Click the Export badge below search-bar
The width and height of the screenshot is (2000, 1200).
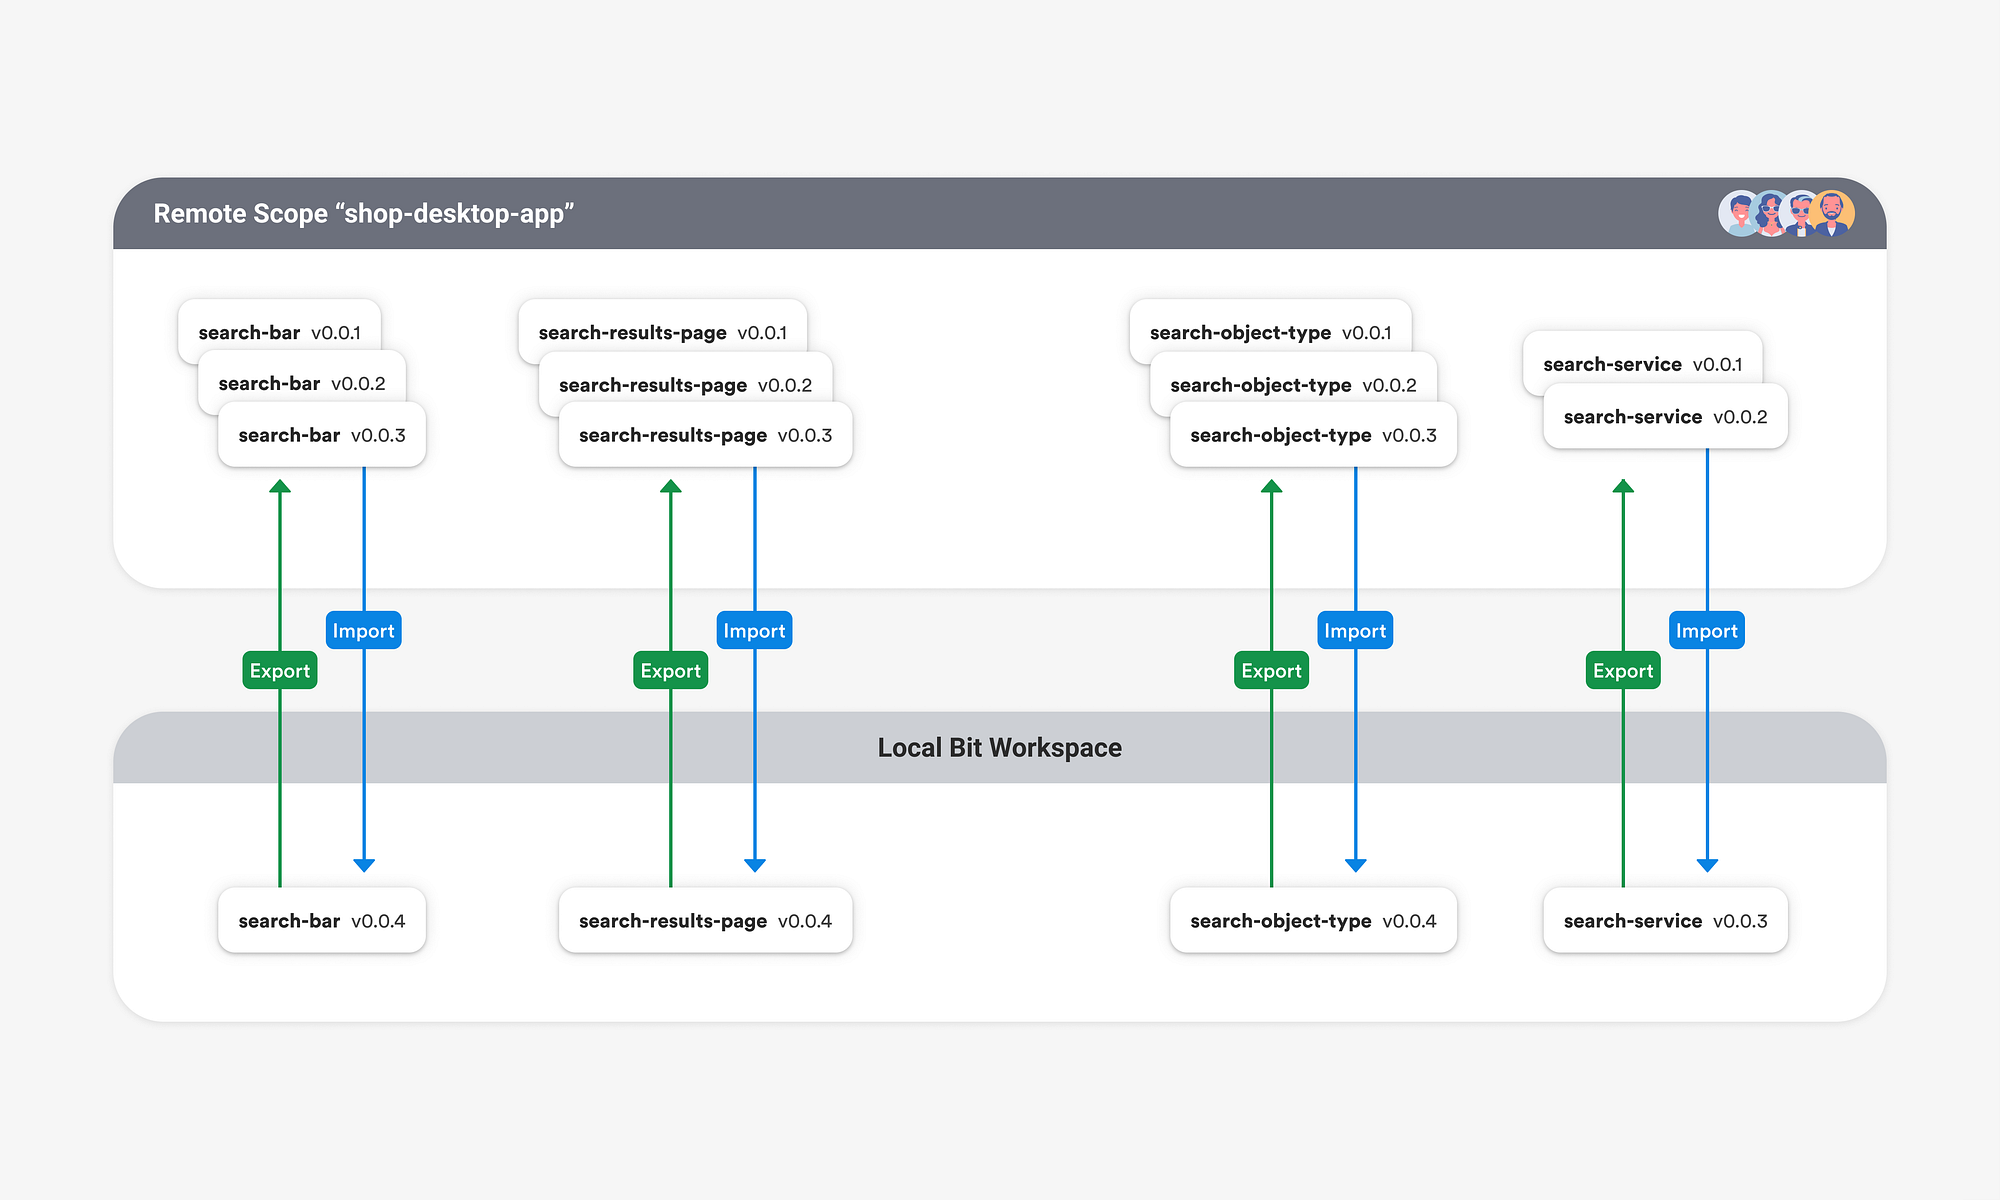click(279, 670)
